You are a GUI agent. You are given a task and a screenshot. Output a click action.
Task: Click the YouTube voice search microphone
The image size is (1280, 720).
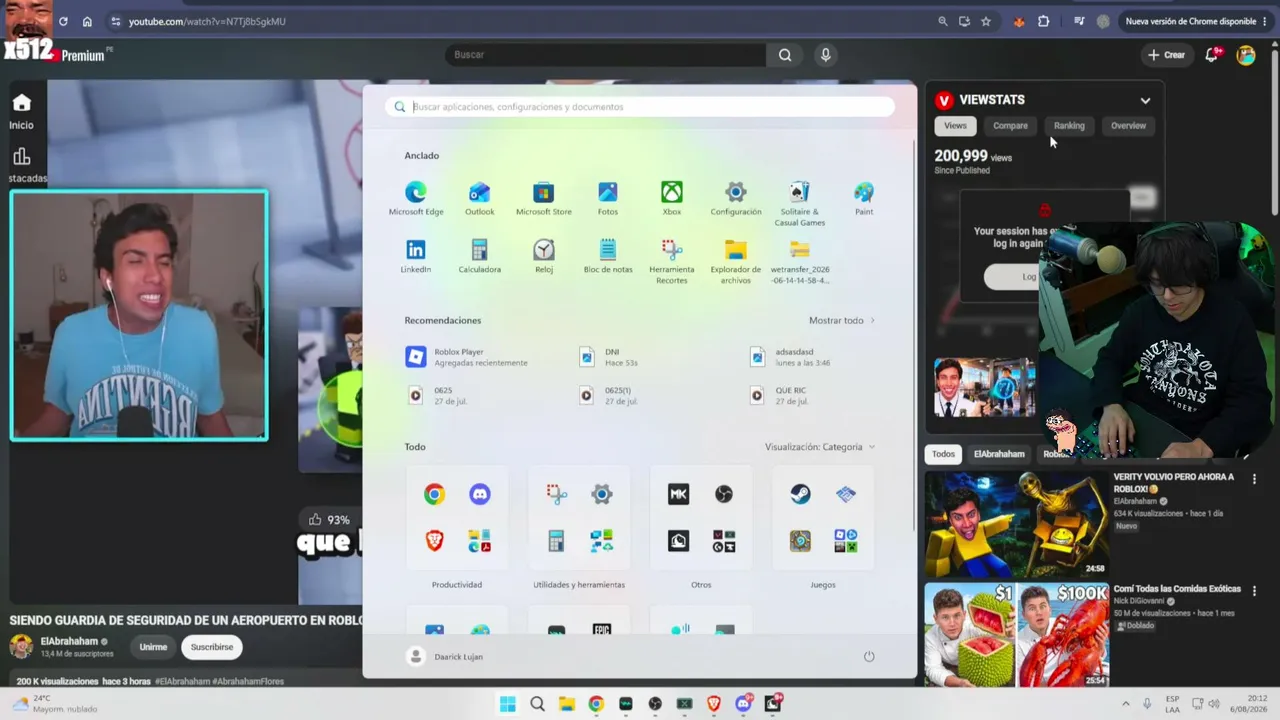(x=825, y=55)
